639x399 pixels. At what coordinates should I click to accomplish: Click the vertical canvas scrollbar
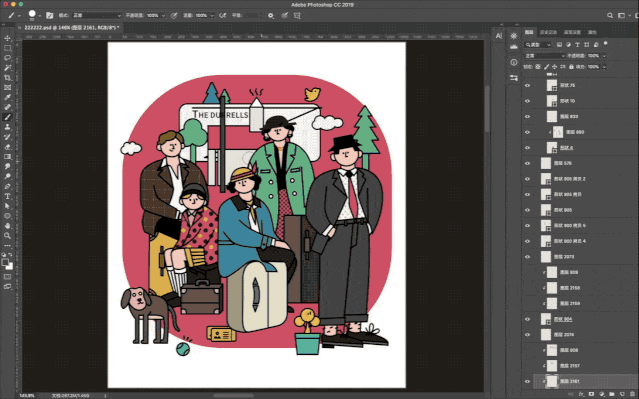click(x=487, y=108)
